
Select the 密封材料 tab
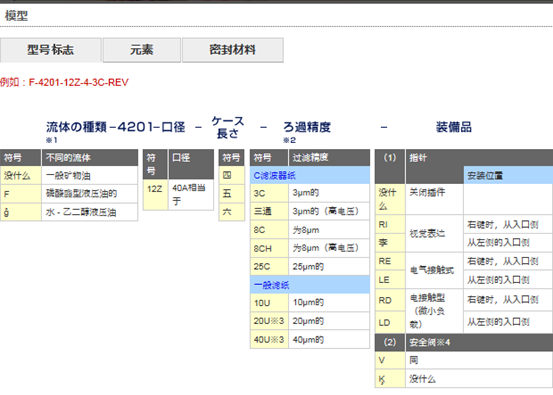232,50
